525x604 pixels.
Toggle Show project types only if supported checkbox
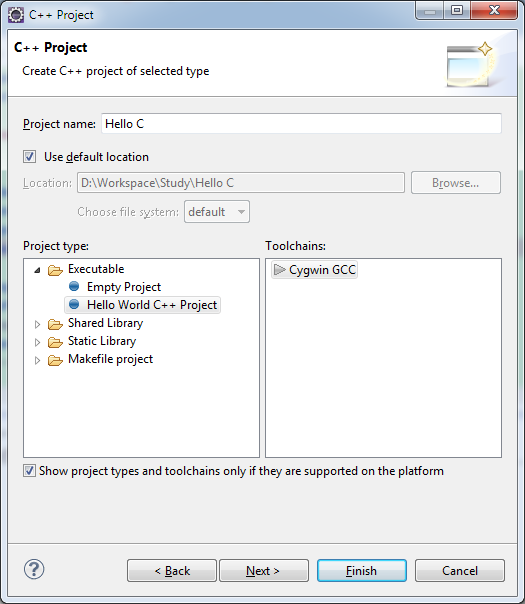[29, 471]
